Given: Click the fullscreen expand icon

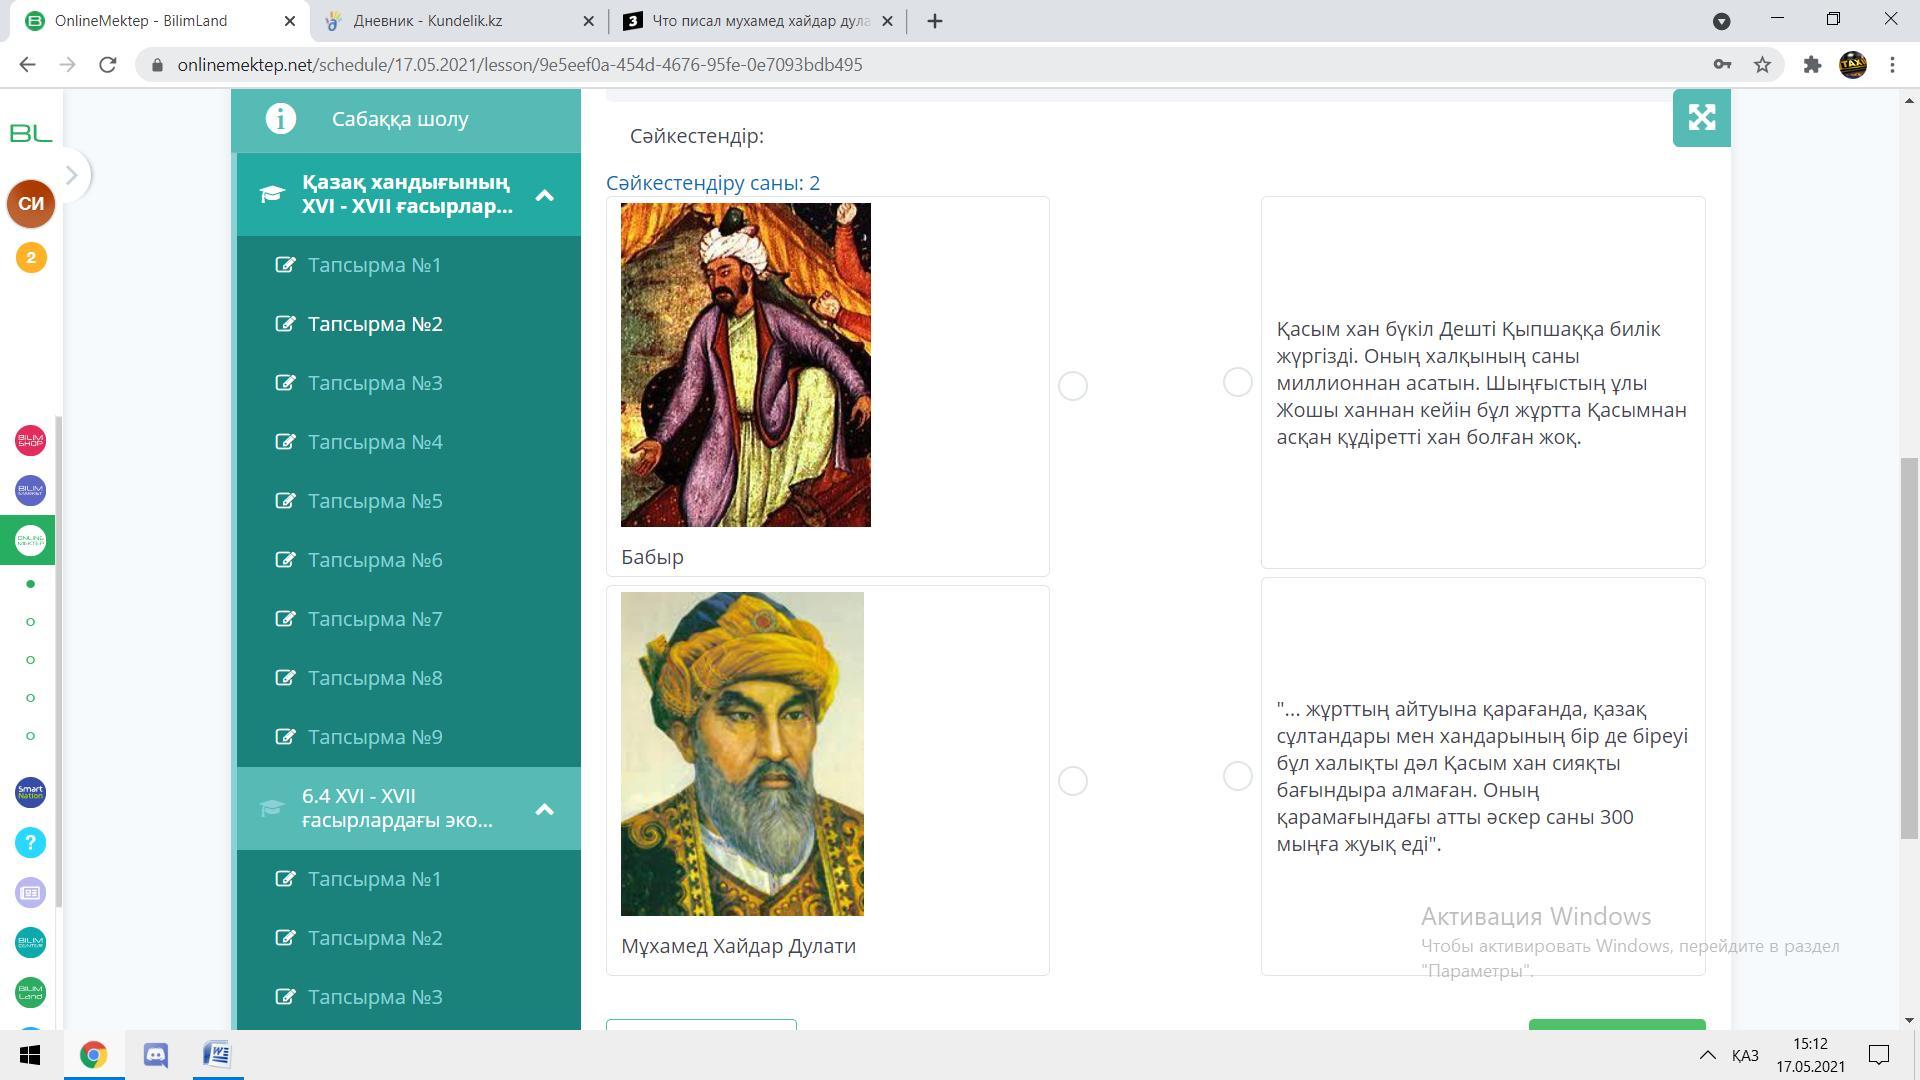Looking at the screenshot, I should (1701, 118).
